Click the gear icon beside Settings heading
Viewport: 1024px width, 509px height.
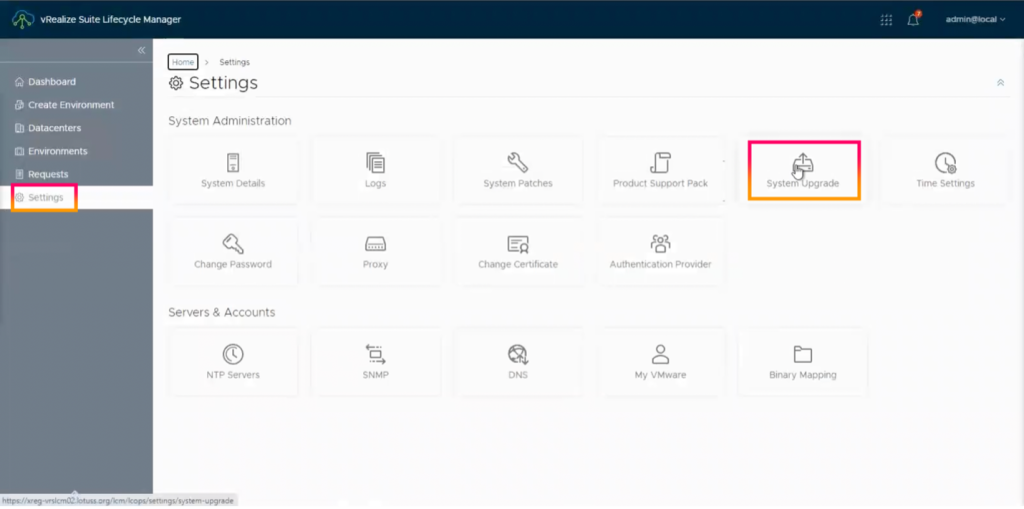pos(176,84)
